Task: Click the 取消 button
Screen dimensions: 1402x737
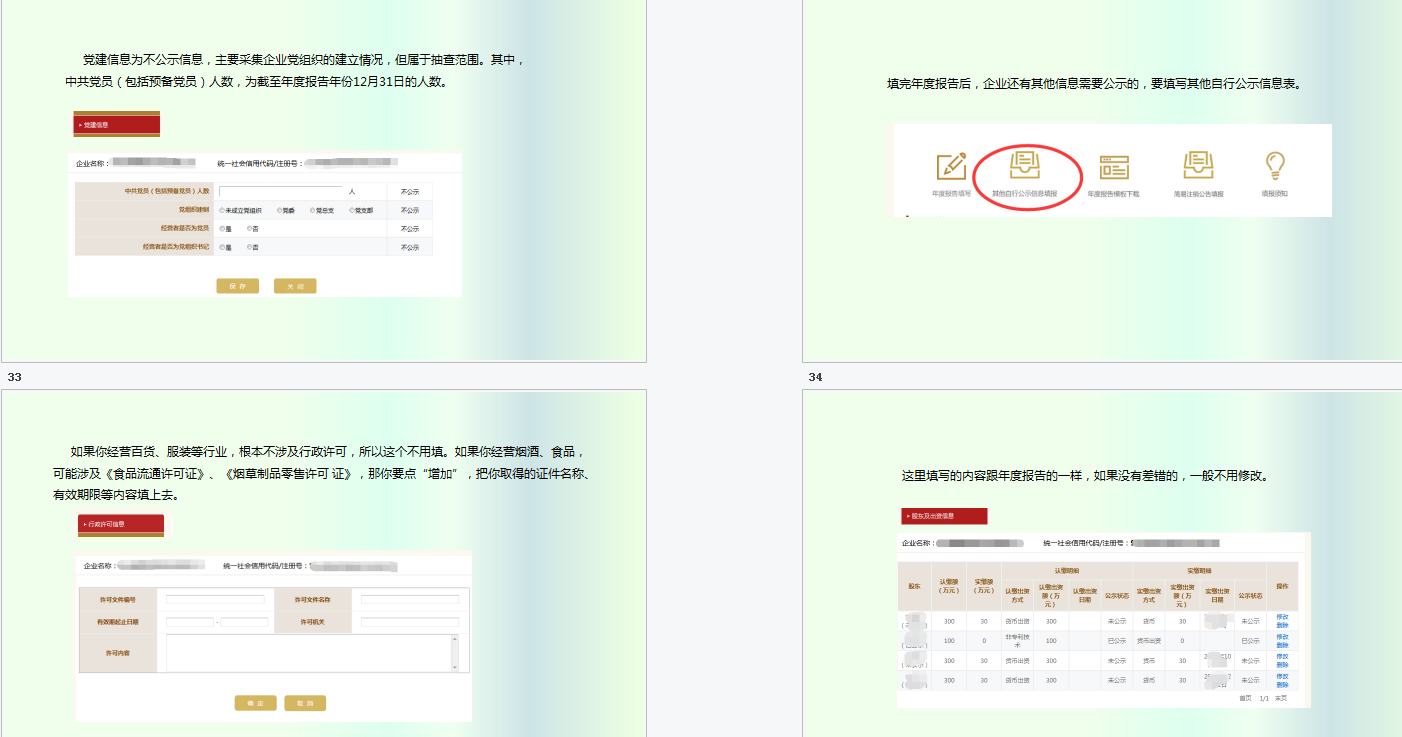Action: 305,702
